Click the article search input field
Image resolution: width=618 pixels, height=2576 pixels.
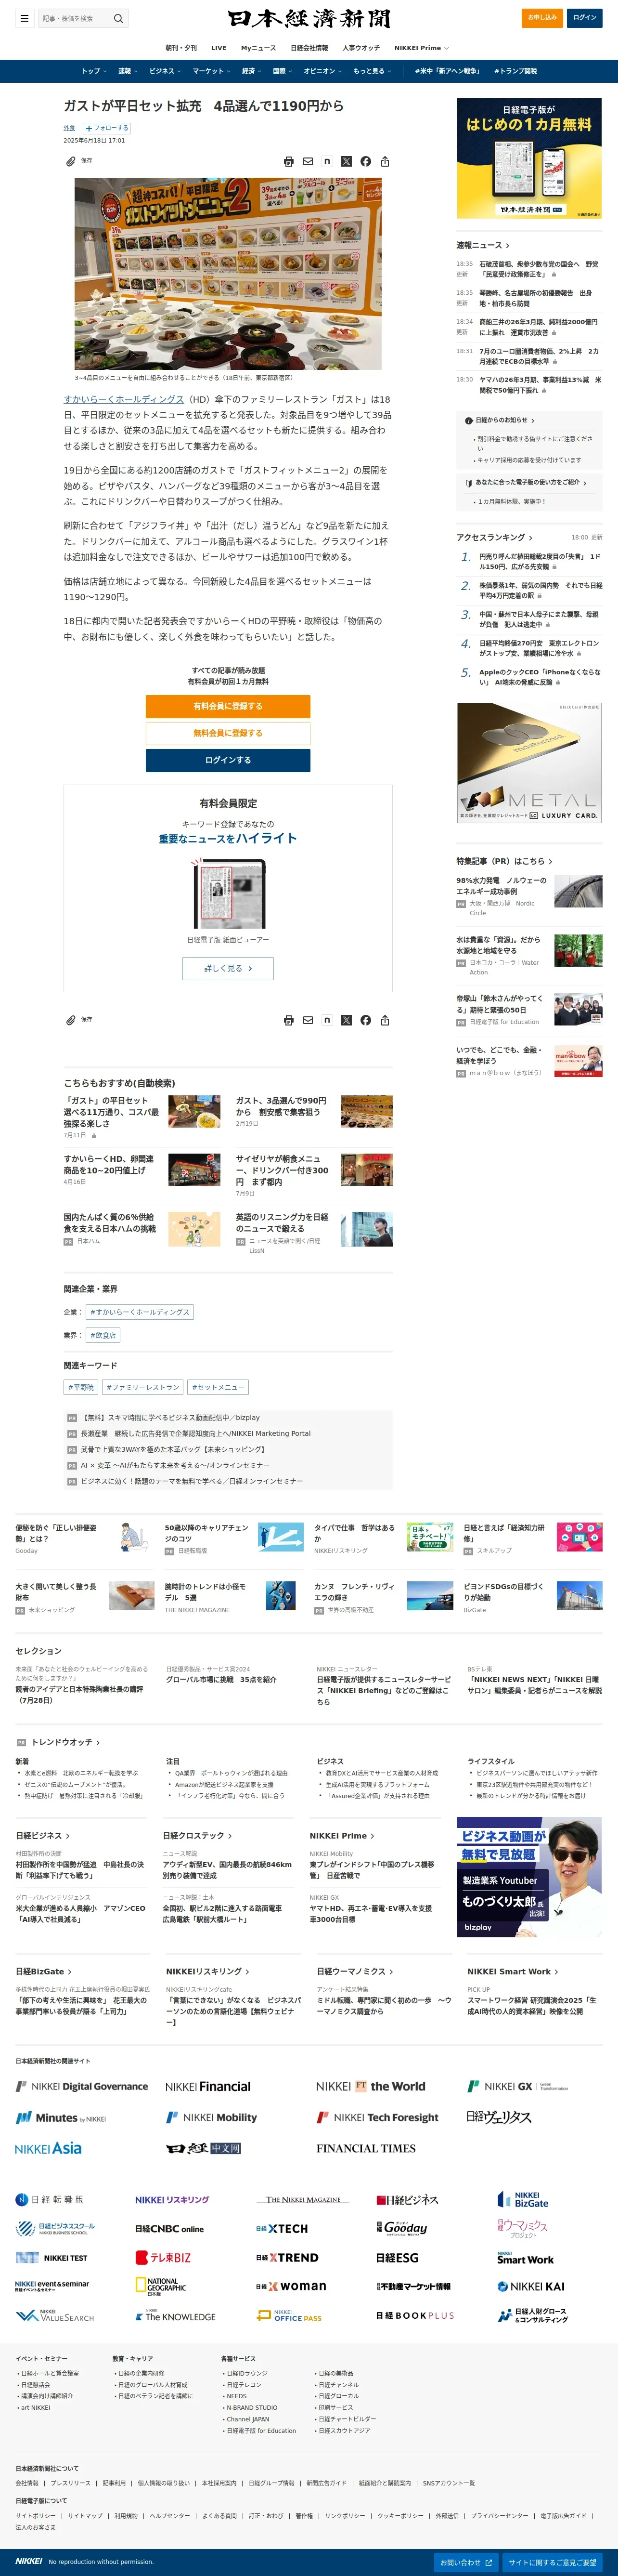click(x=75, y=18)
